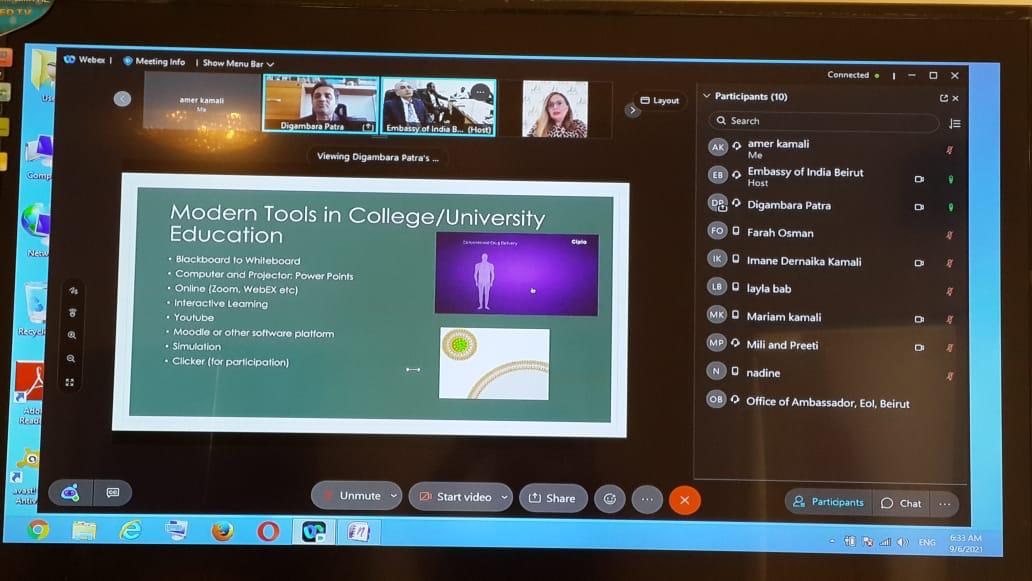The image size is (1032, 581).
Task: Open the Webex Assistant icon at bottom left
Action: point(70,492)
